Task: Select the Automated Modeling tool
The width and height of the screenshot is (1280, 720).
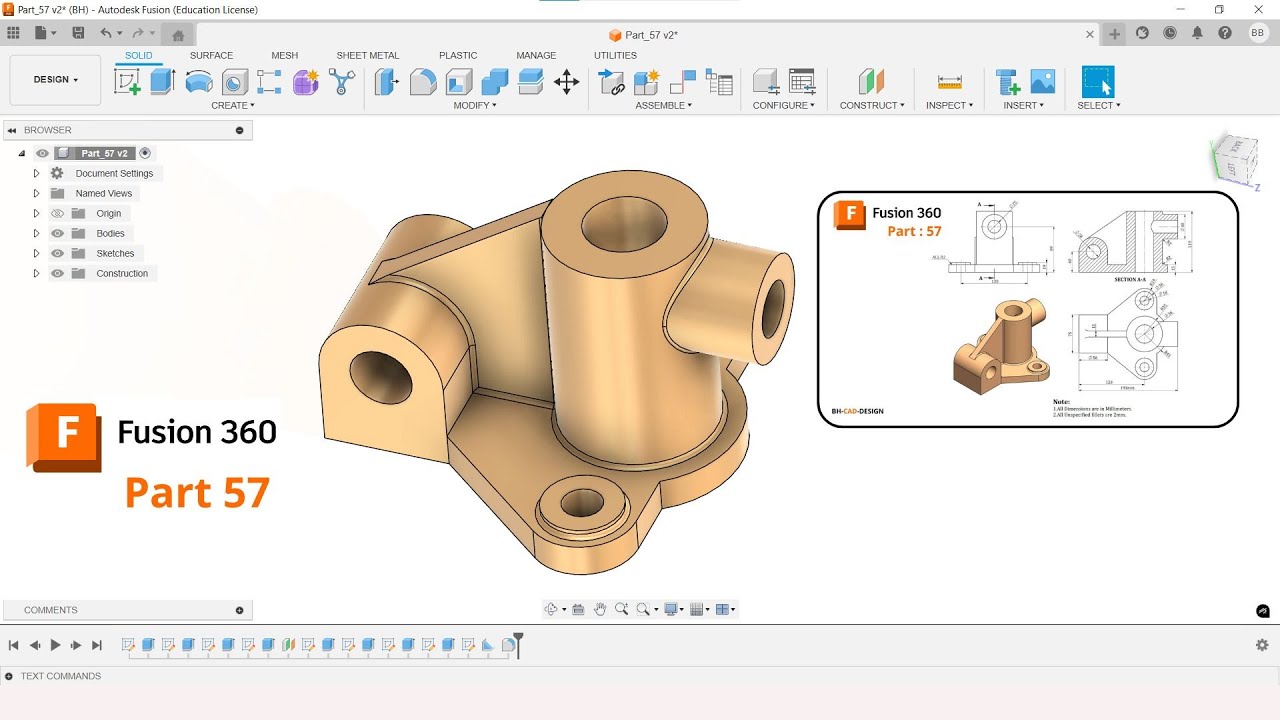Action: [342, 82]
